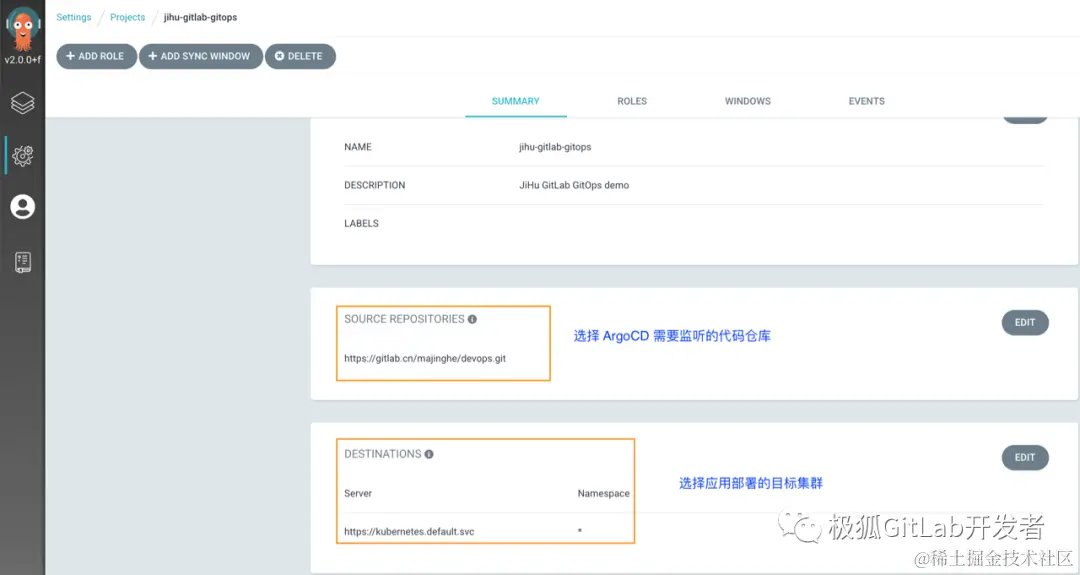Viewport: 1080px width, 575px height.
Task: Click the LABELS field label
Action: 362,223
